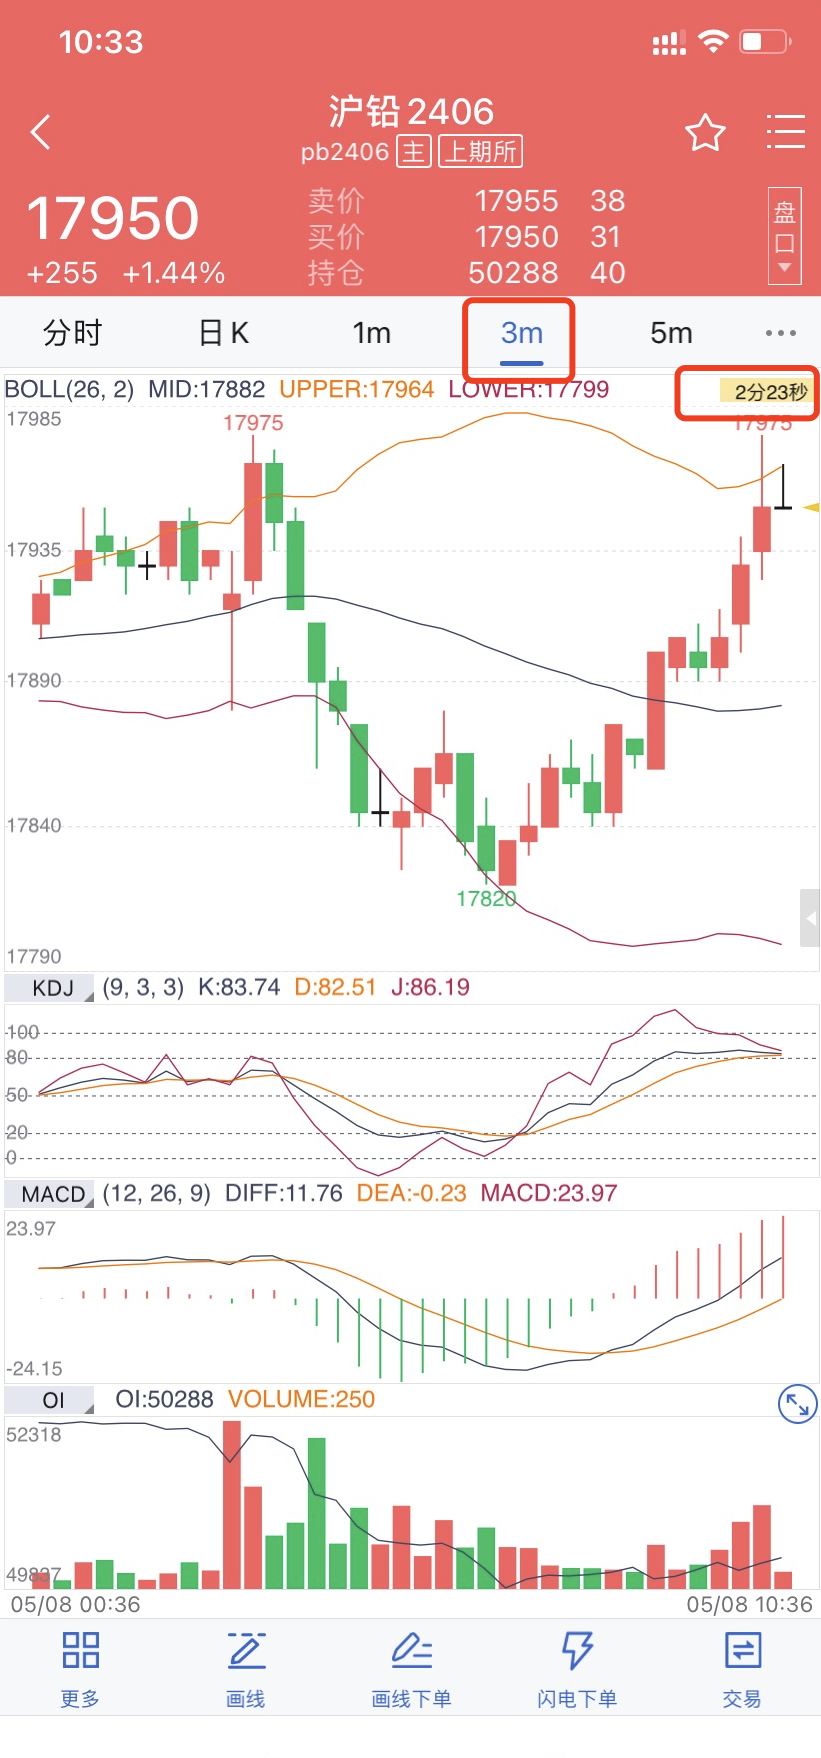The image size is (821, 1758).
Task: Expand the right-edge side panel arrow
Action: (x=810, y=918)
